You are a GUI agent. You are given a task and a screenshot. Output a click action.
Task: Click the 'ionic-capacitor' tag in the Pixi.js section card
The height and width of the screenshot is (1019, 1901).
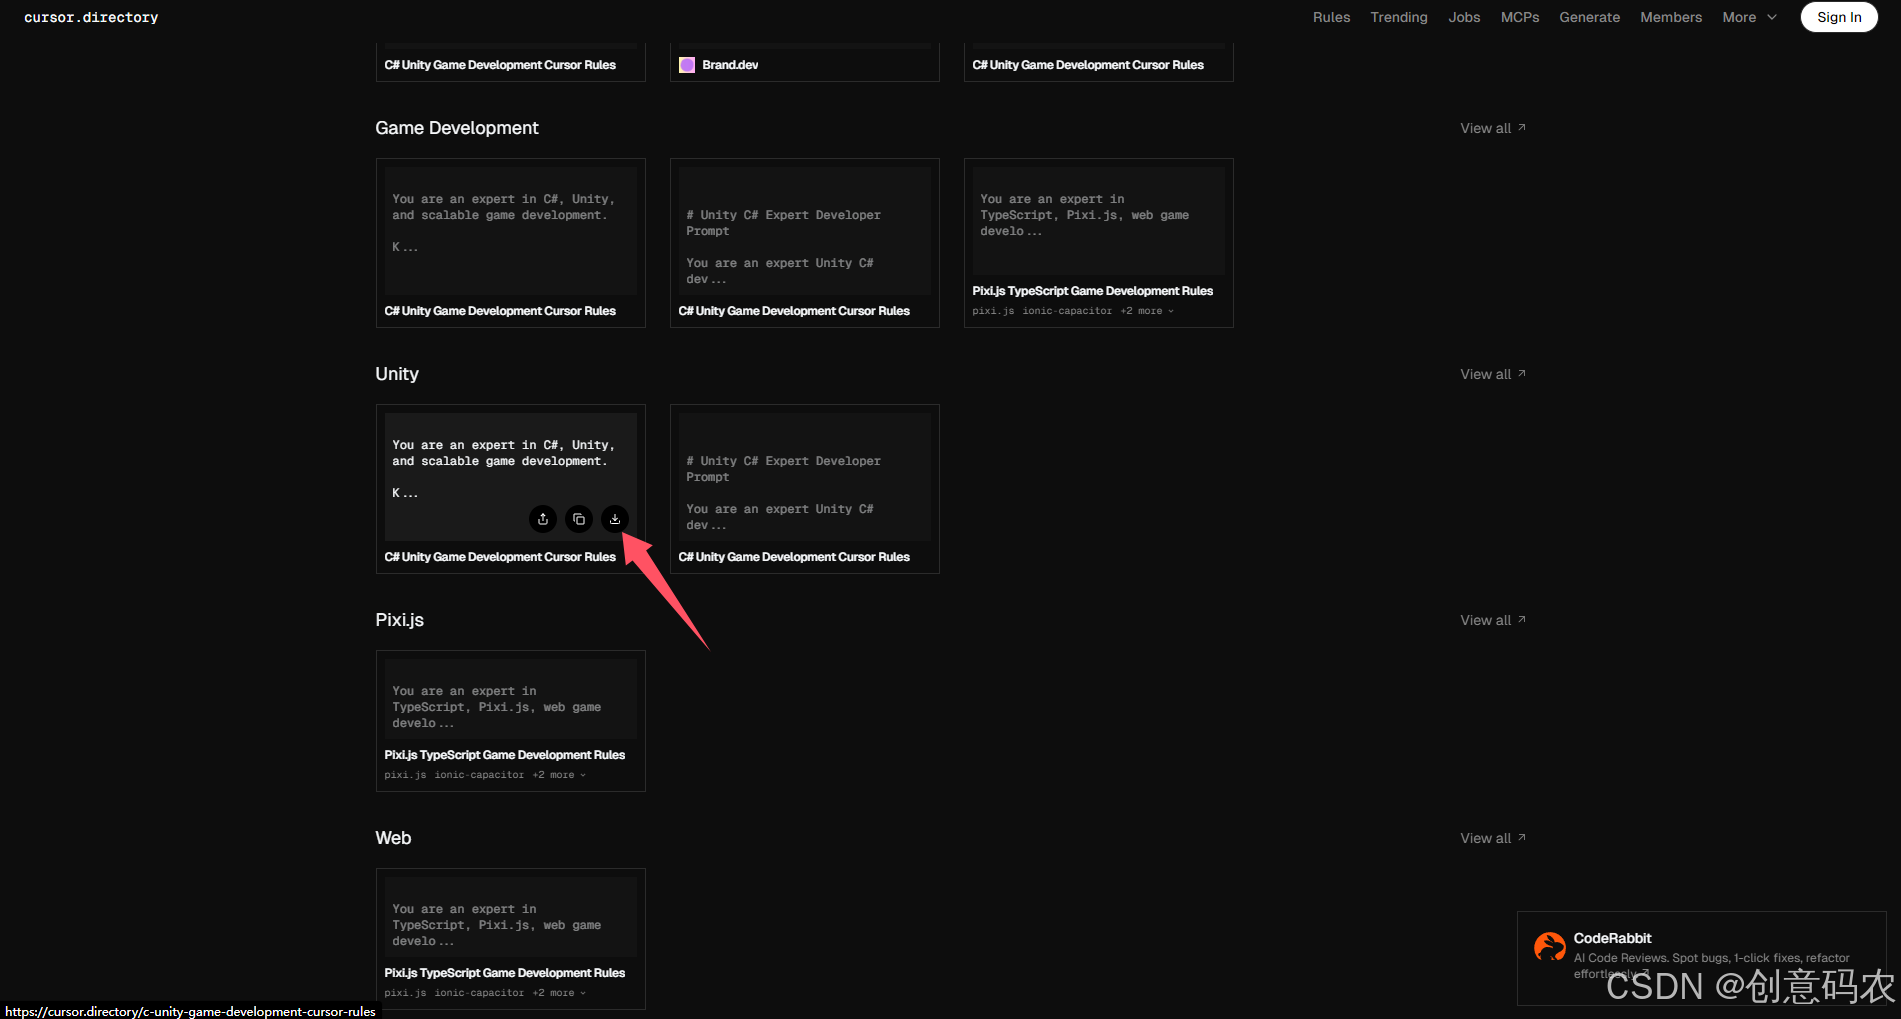pos(479,775)
